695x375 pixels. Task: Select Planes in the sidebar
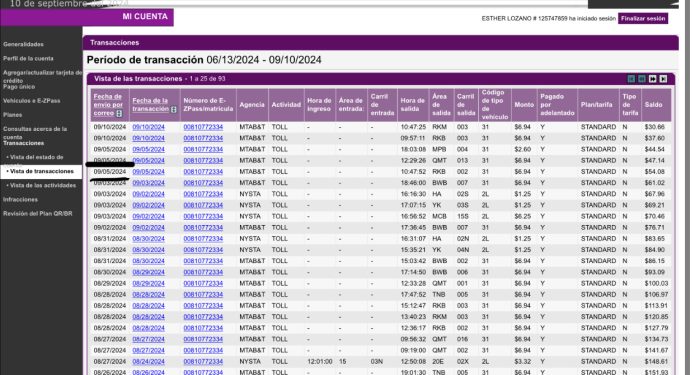[12, 115]
